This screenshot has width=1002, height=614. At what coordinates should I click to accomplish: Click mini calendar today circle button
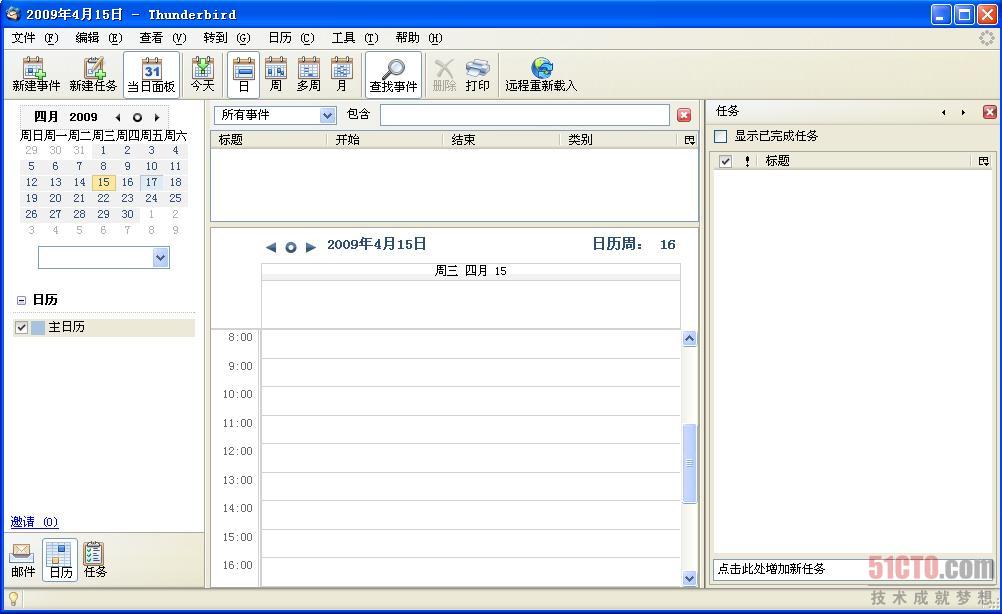click(x=137, y=118)
